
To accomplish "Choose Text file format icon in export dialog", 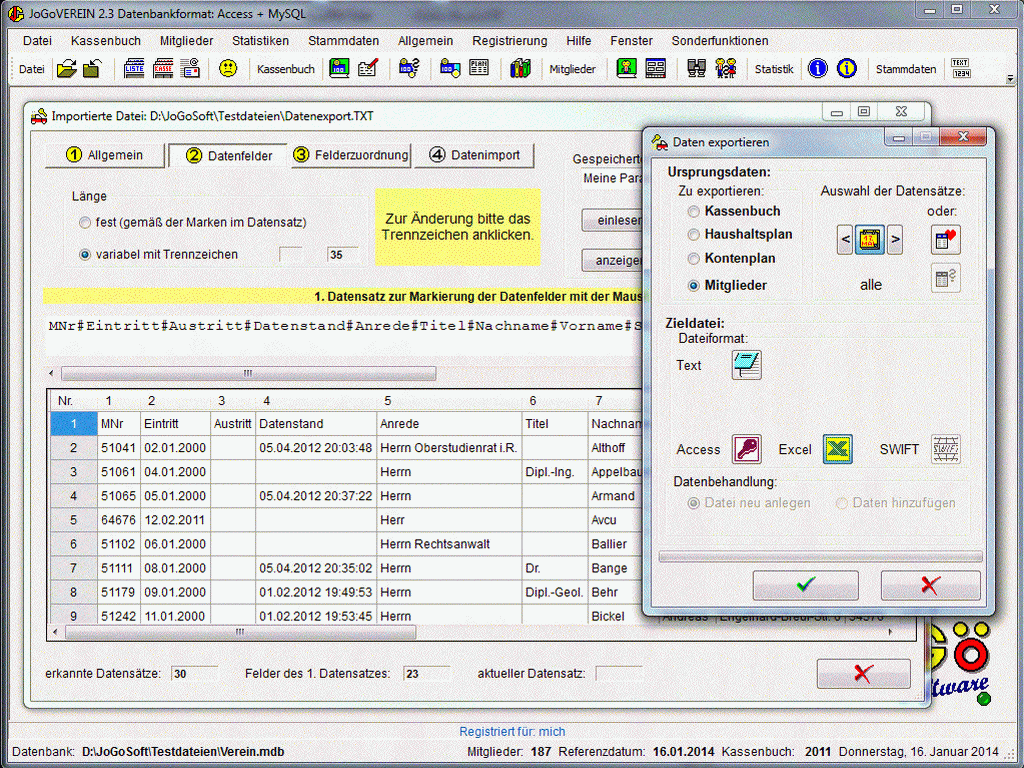I will (x=746, y=365).
